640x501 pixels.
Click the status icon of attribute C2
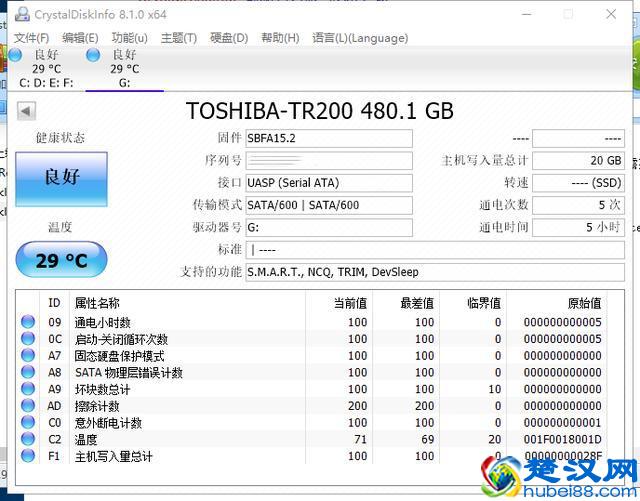tap(28, 439)
